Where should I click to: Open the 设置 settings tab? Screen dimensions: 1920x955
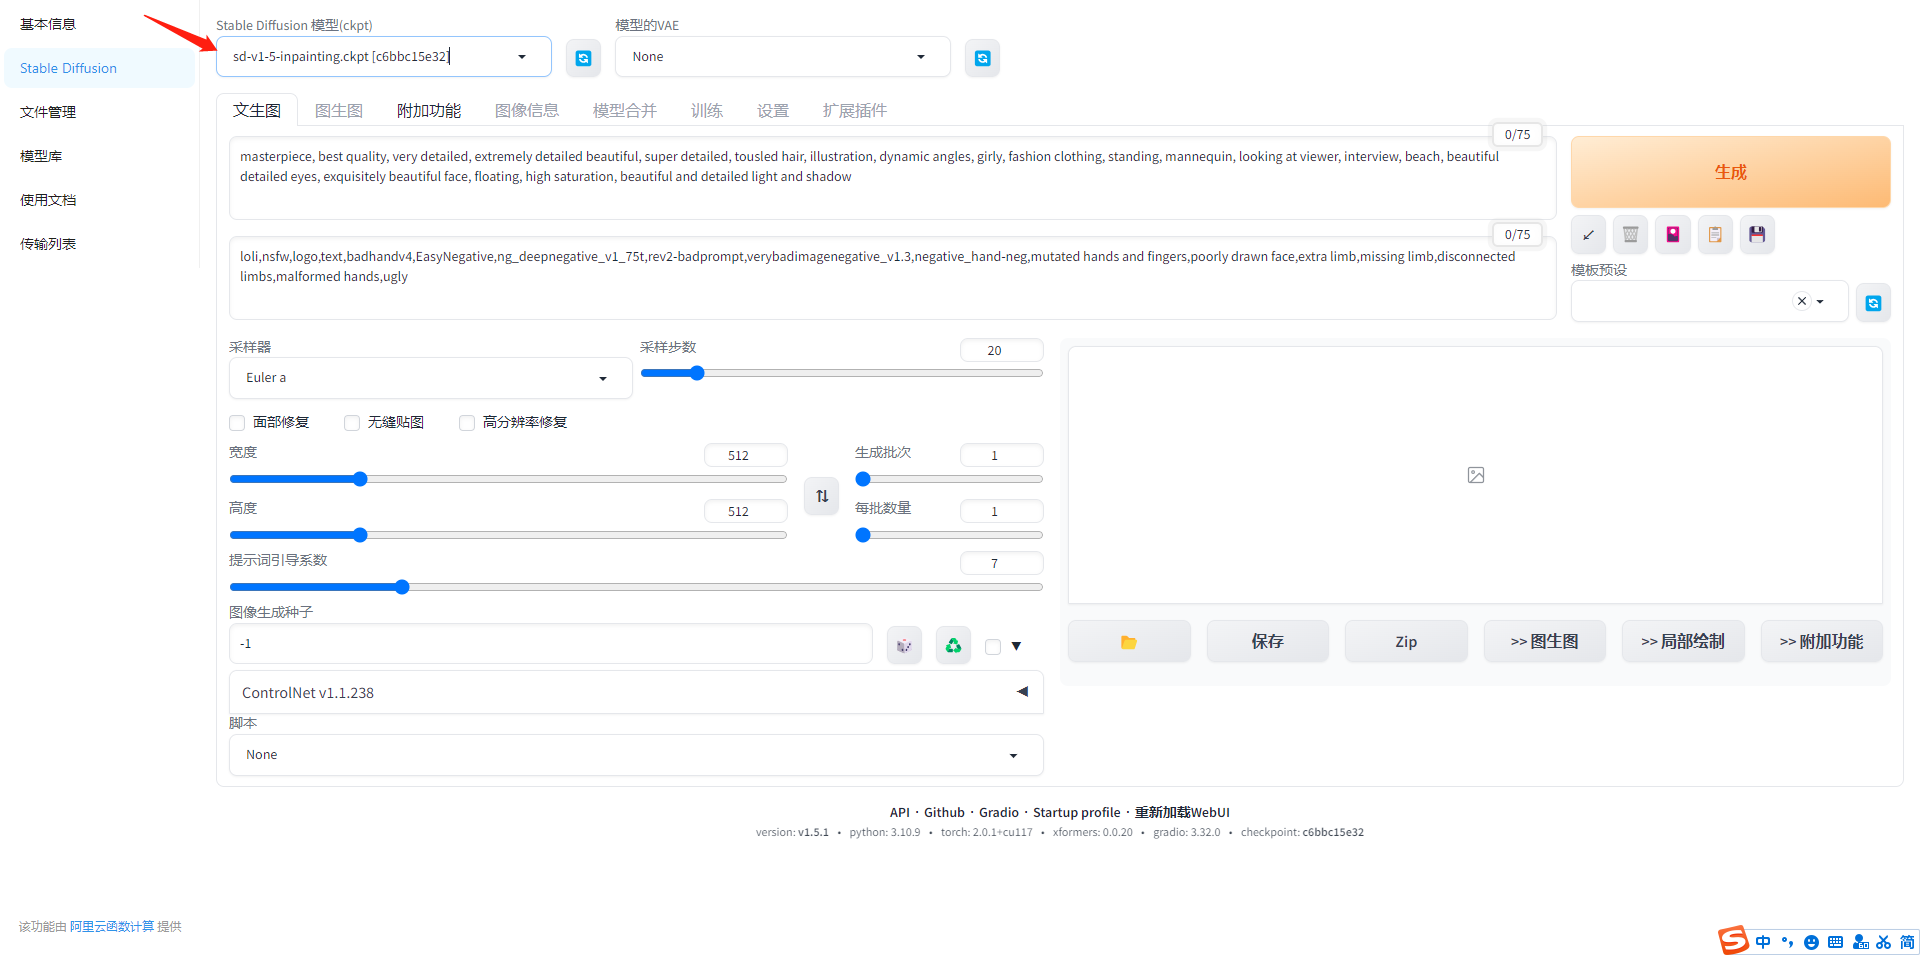pos(773,111)
